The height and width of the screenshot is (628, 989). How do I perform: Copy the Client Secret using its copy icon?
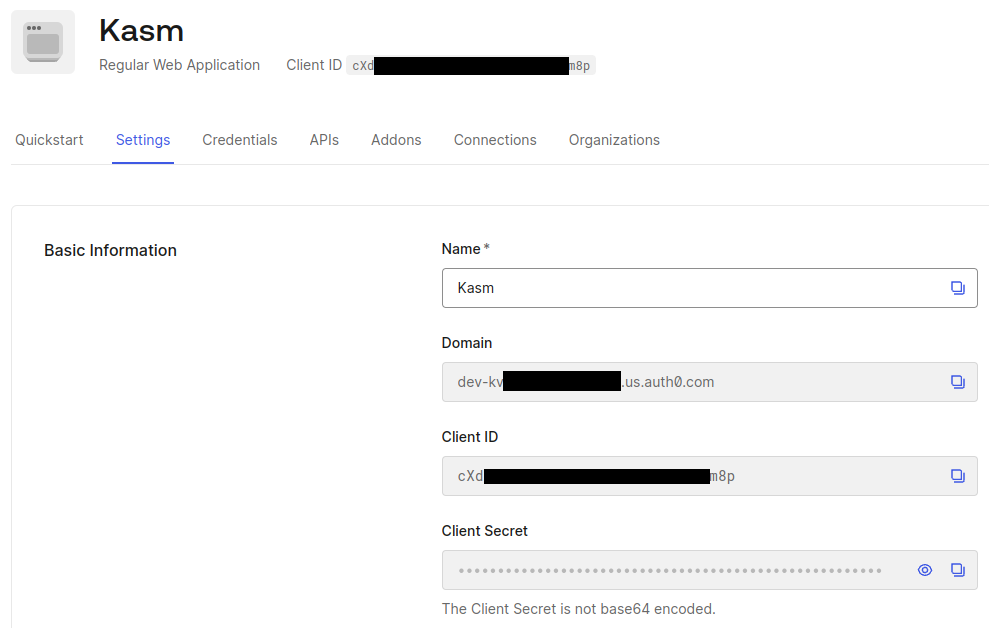click(x=958, y=569)
